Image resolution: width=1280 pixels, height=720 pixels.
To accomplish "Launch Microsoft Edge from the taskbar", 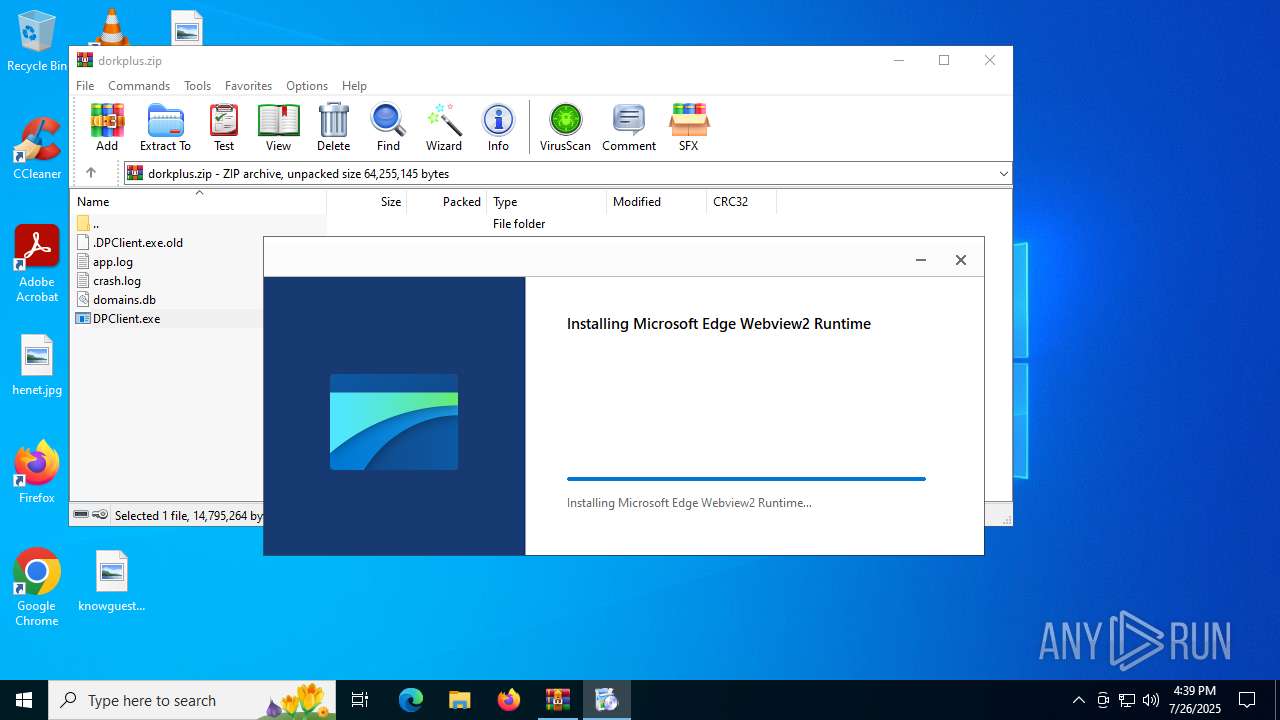I will tap(411, 700).
